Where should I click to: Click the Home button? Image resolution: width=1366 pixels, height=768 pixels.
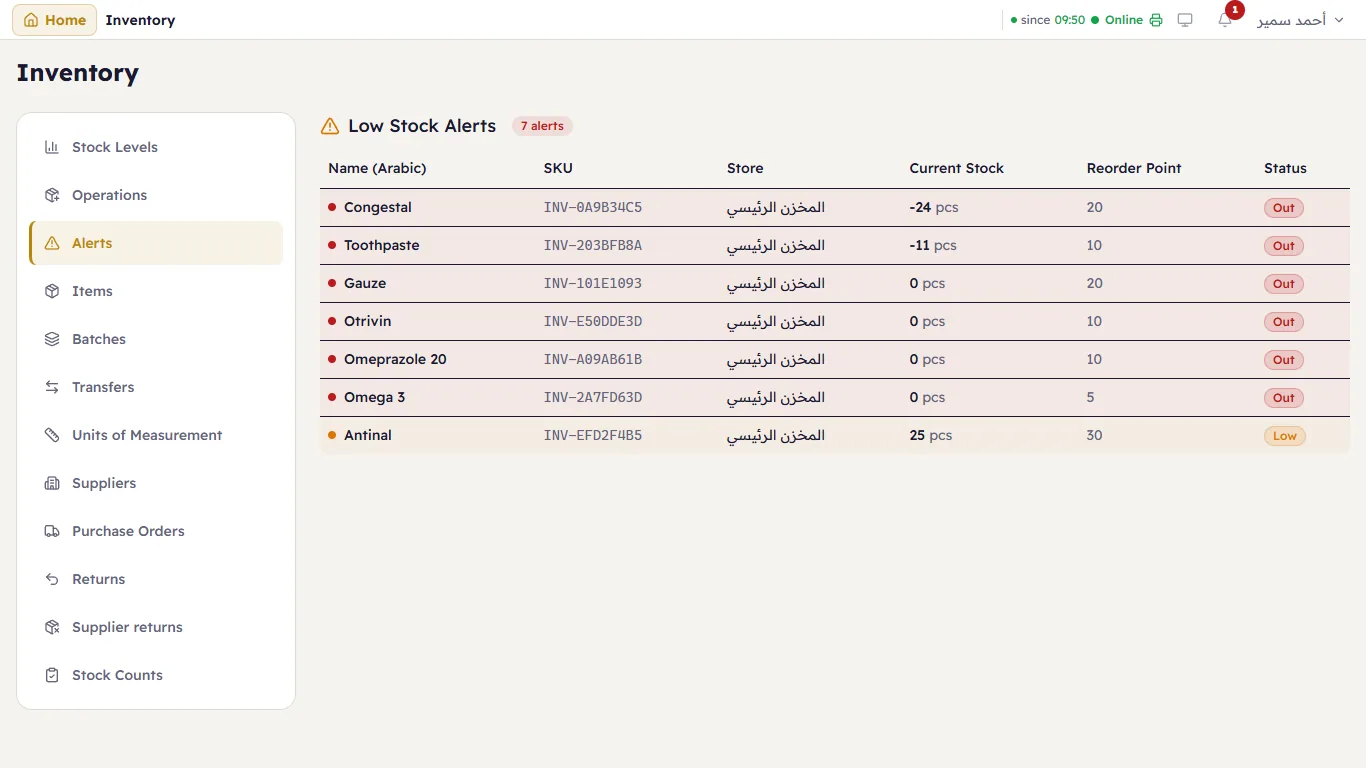tap(54, 20)
